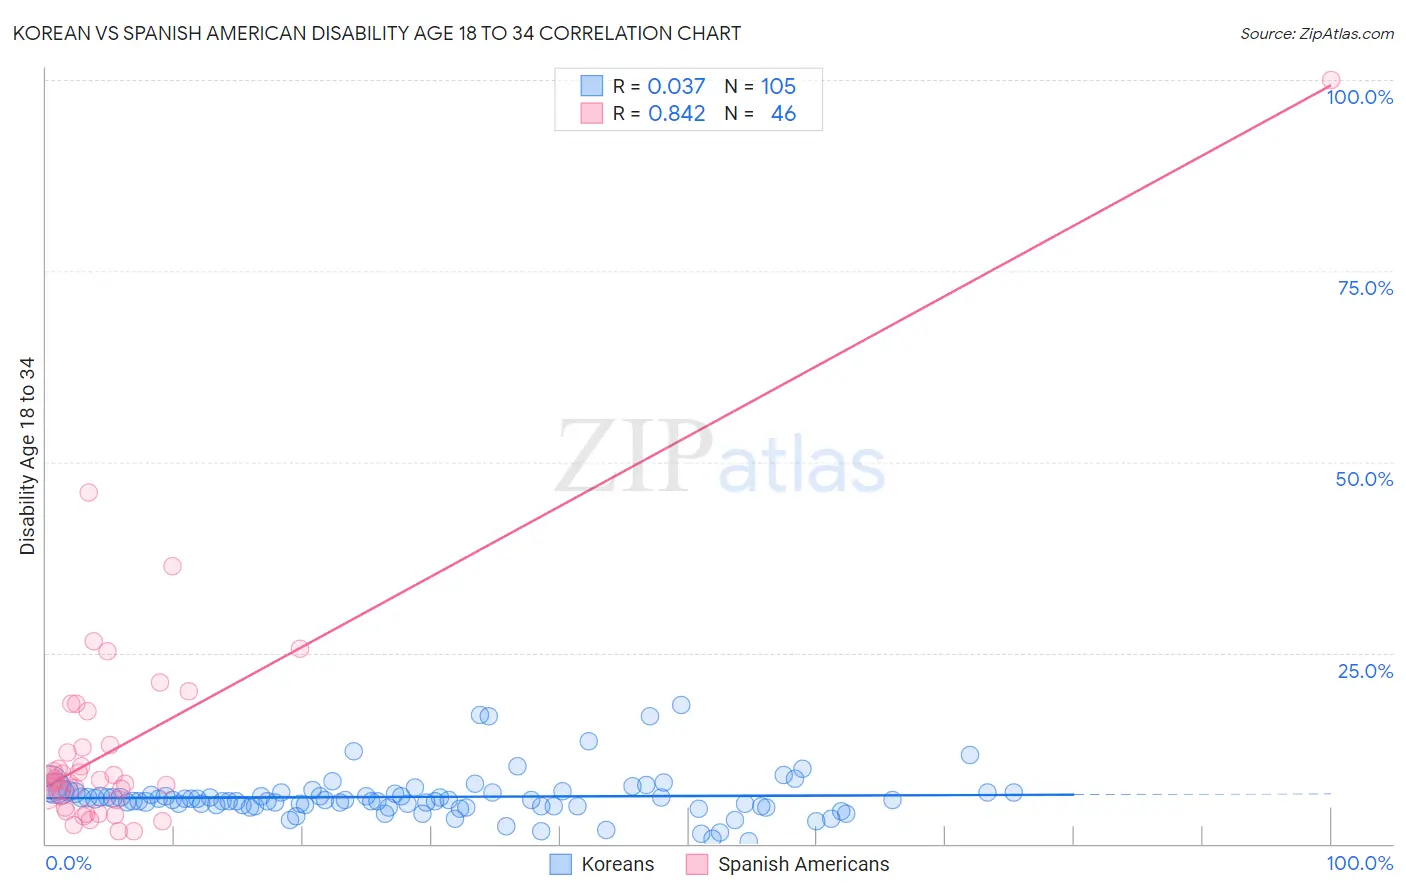Click the pink Spanish Americans legend swatch
The height and width of the screenshot is (892, 1406).
point(697,864)
